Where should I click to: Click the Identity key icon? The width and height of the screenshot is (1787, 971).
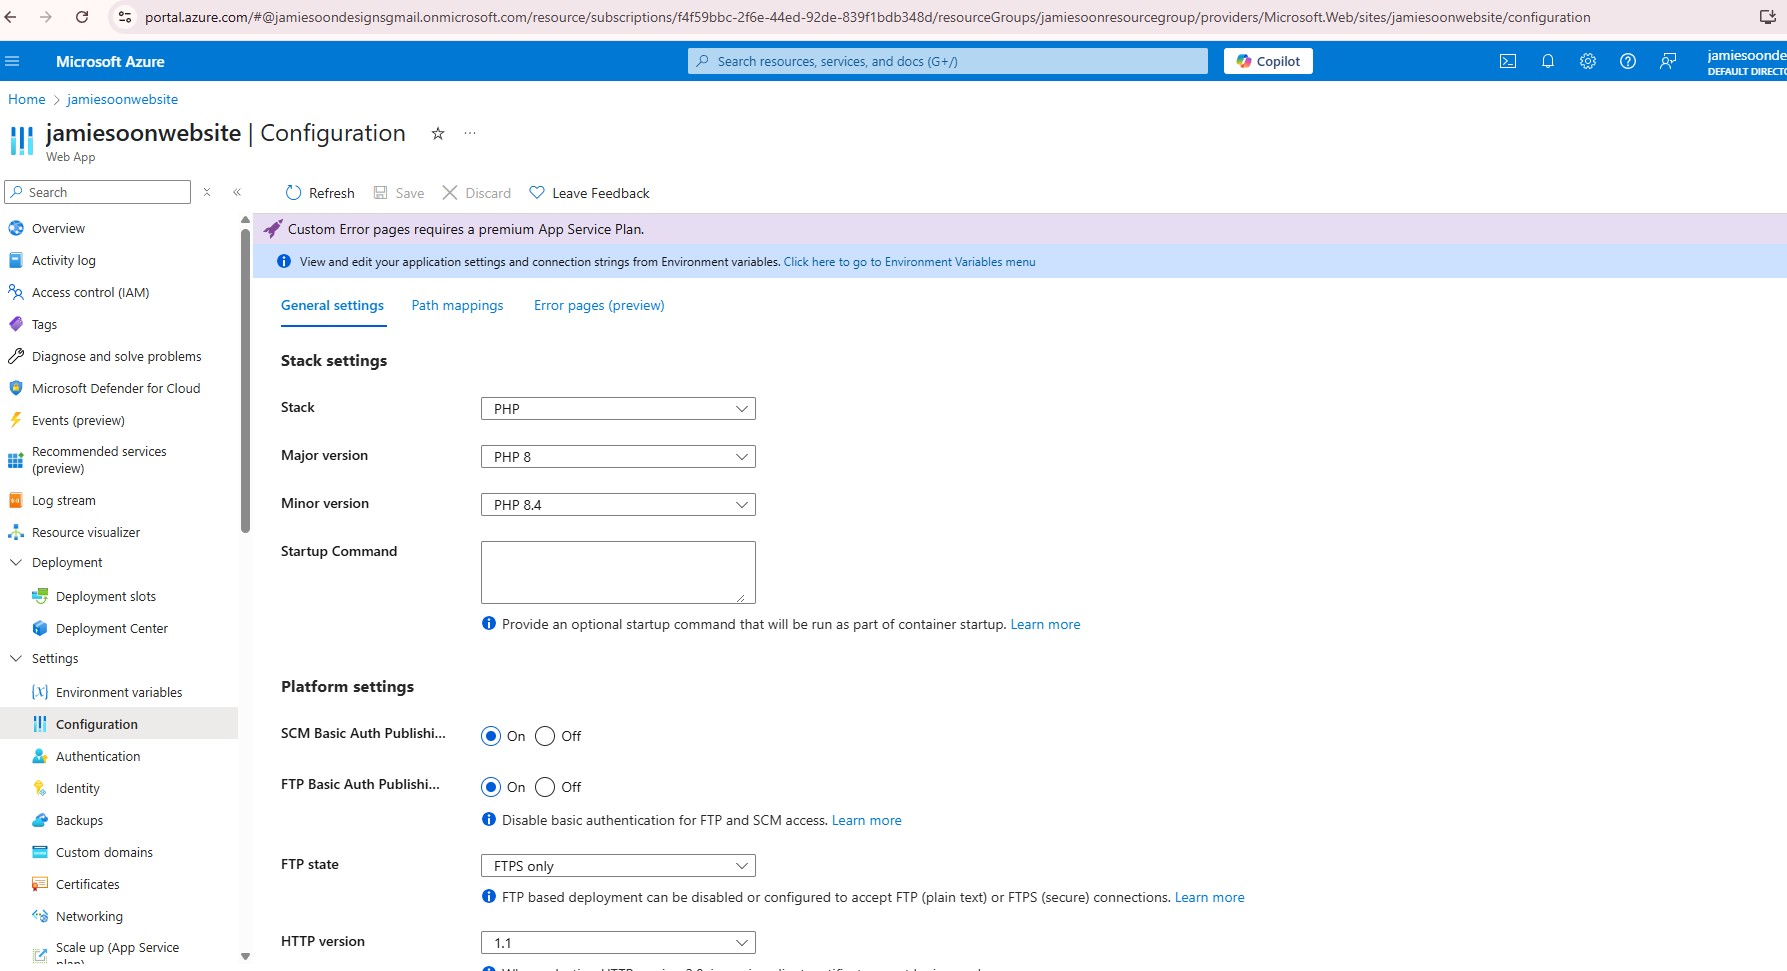tap(40, 788)
